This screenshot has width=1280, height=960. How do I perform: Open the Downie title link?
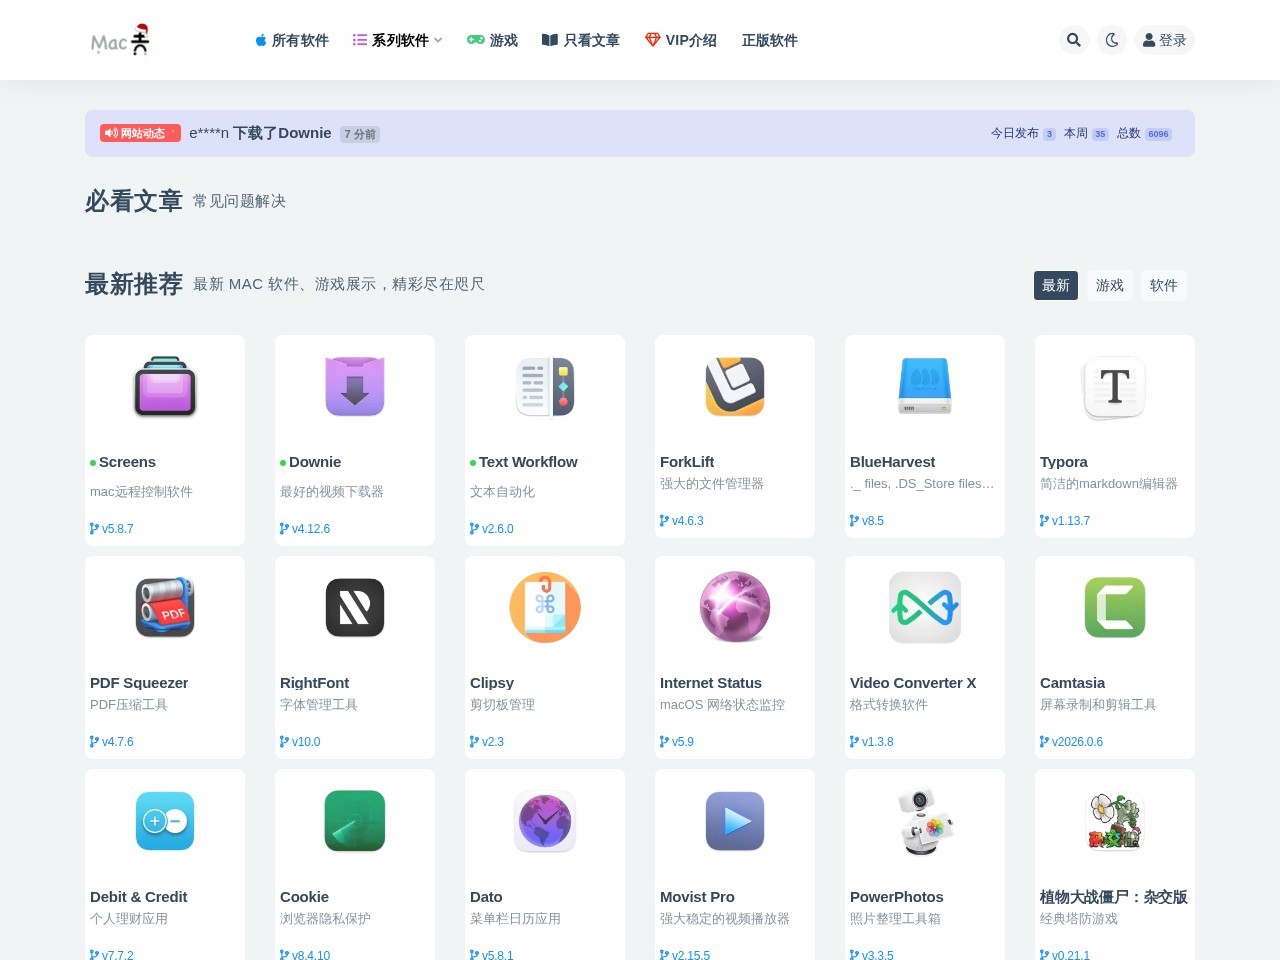click(315, 462)
